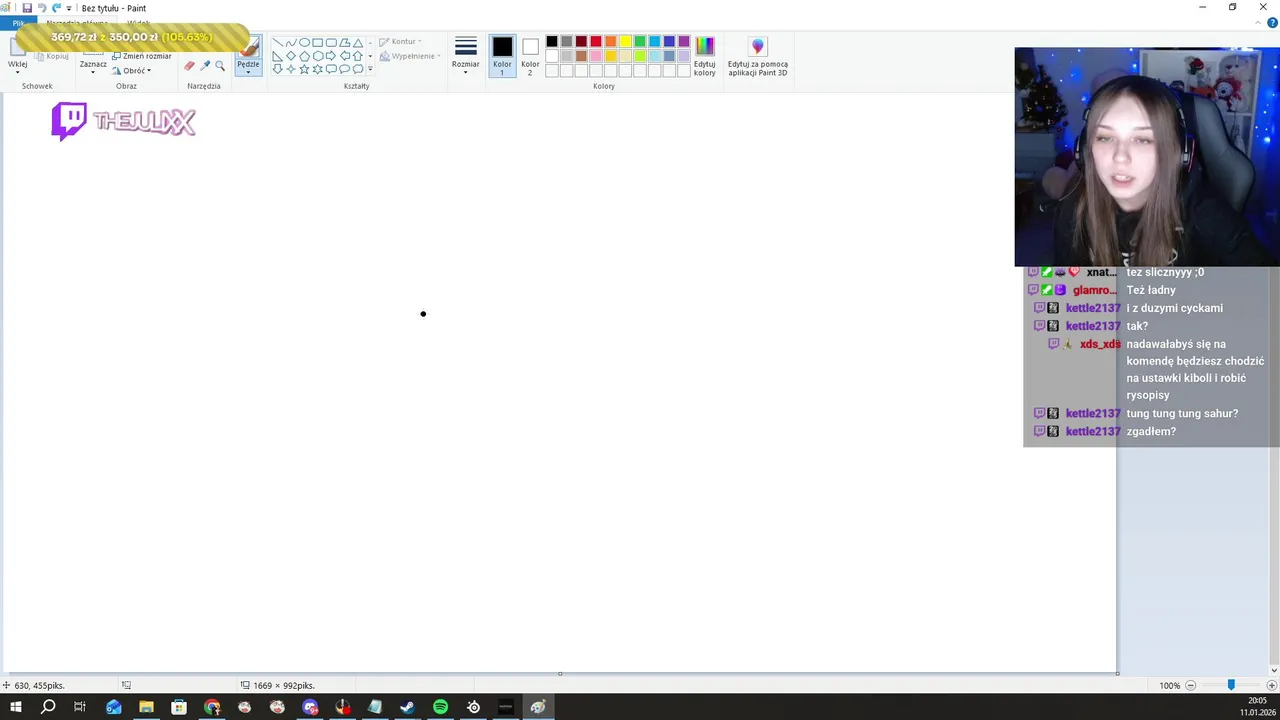The image size is (1280, 720).
Task: Open the Windows Start menu
Action: tap(15, 707)
